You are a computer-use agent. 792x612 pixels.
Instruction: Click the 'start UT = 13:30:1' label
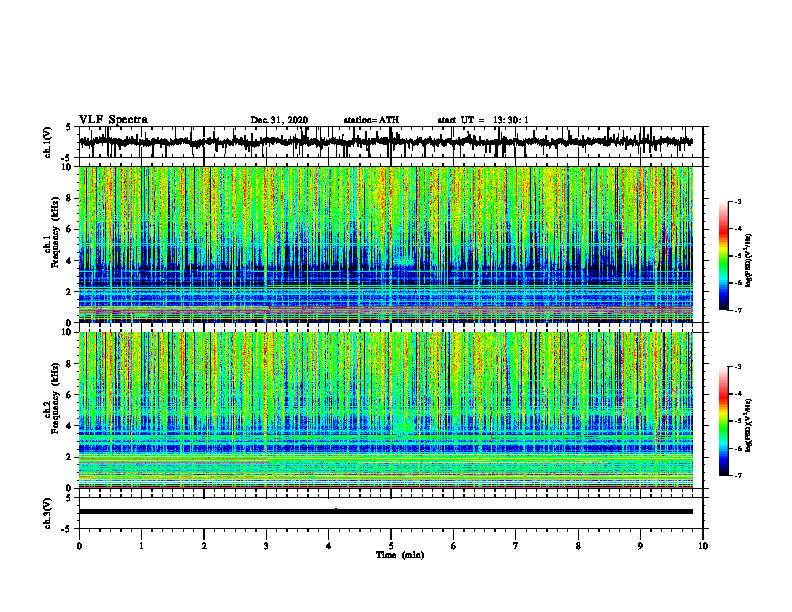483,120
